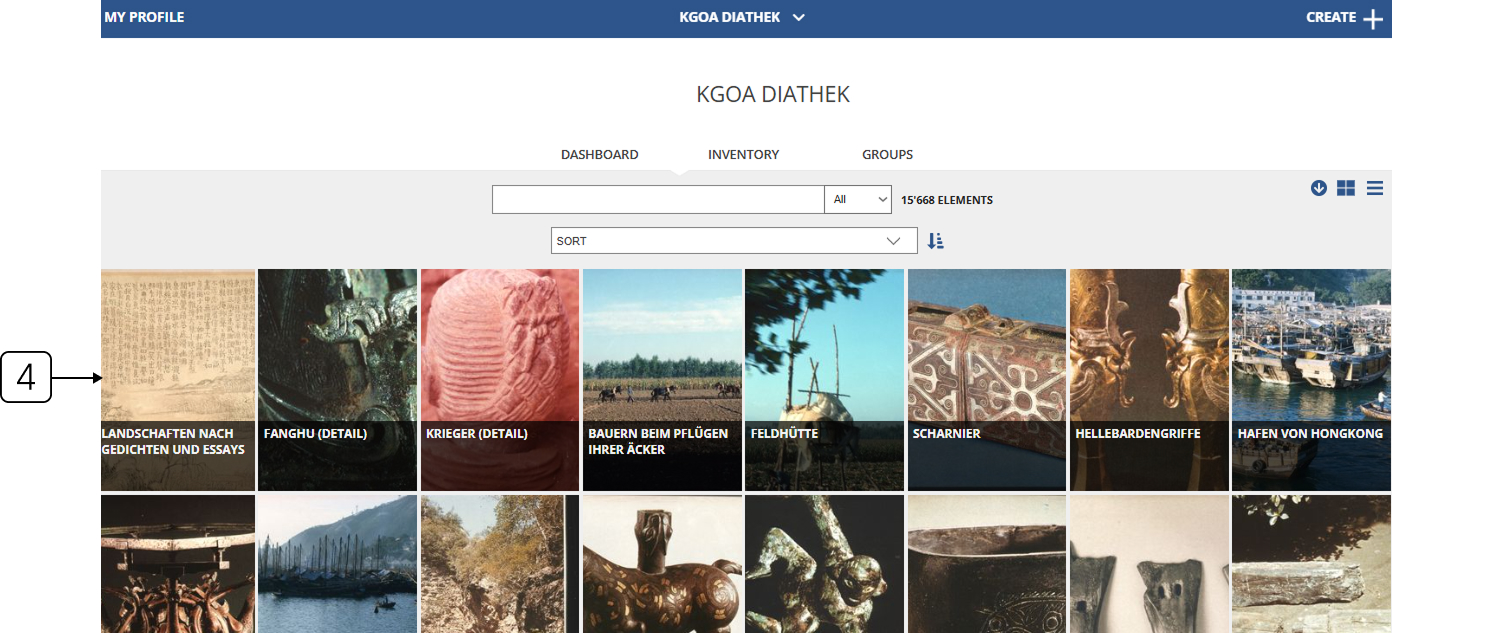Viewport: 1493px width, 633px height.
Task: Toggle the sort direction icon
Action: [x=935, y=241]
